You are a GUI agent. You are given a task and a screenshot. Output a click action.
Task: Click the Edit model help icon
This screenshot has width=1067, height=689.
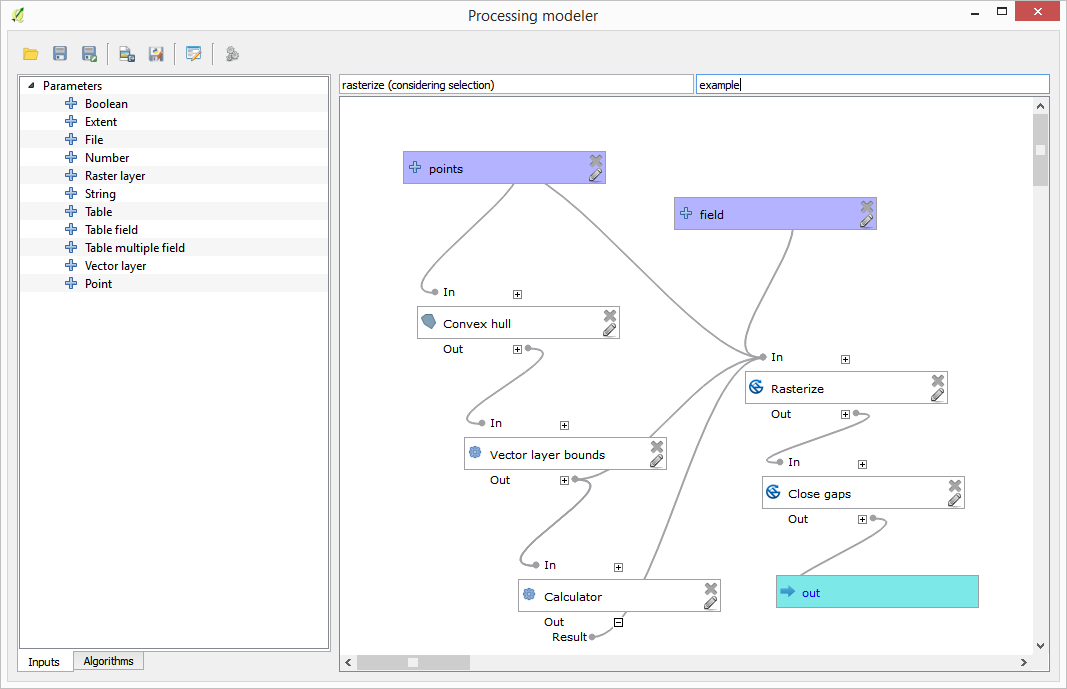193,54
